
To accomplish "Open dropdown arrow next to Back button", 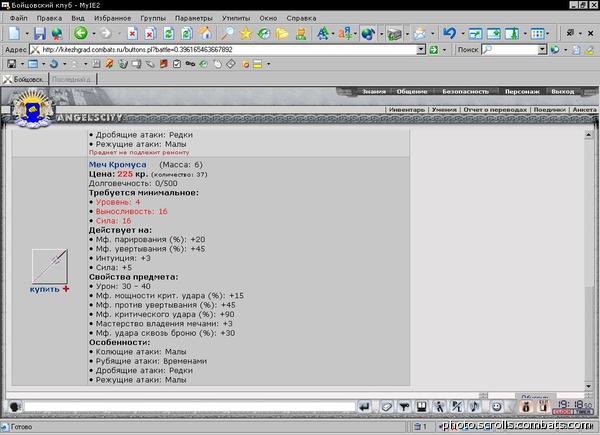I will click(x=94, y=34).
